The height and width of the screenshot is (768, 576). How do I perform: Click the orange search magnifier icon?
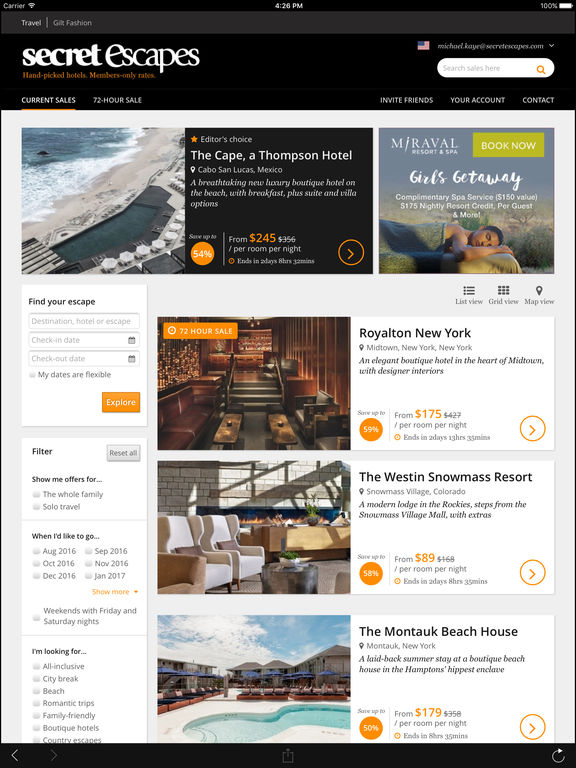541,69
